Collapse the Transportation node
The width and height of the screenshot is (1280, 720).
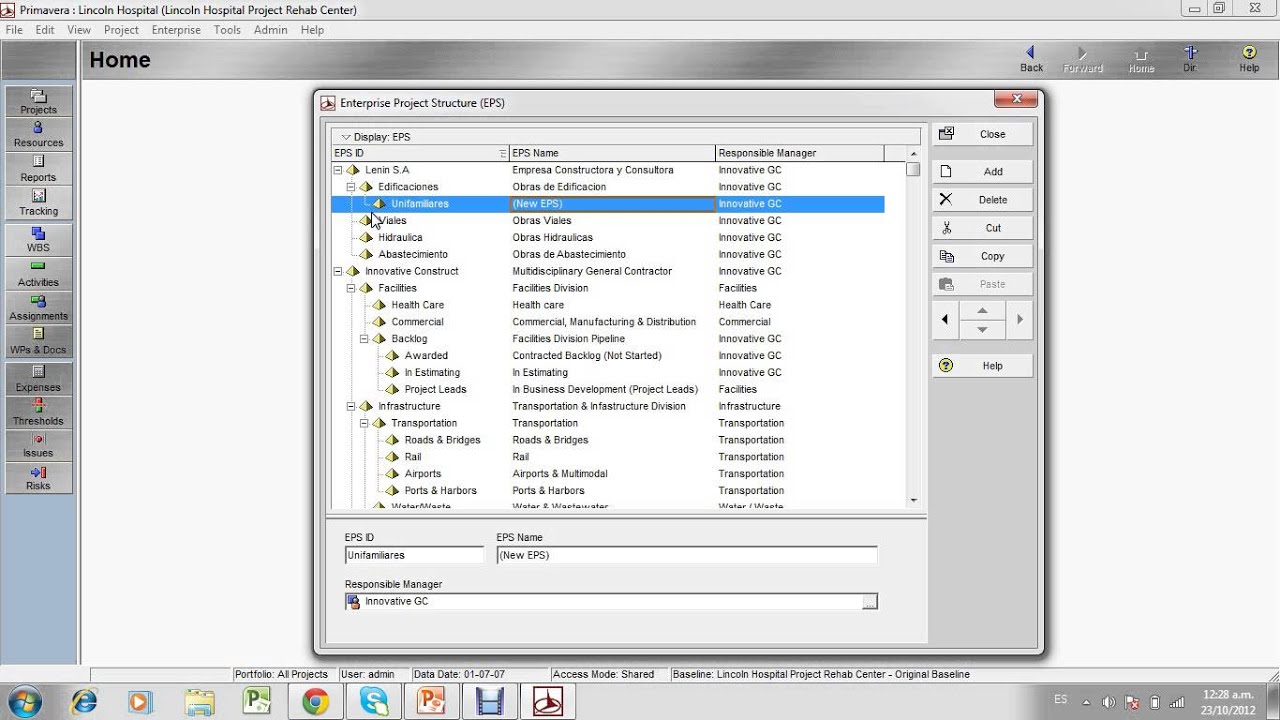(364, 423)
